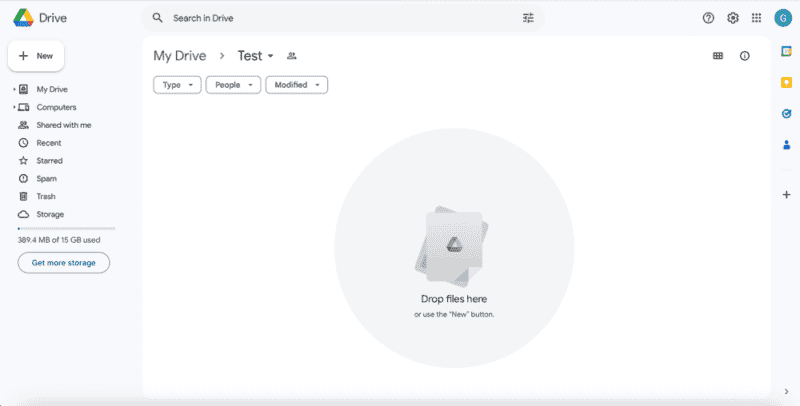Image resolution: width=800 pixels, height=406 pixels.
Task: Open the Type filter dropdown
Action: pos(177,85)
